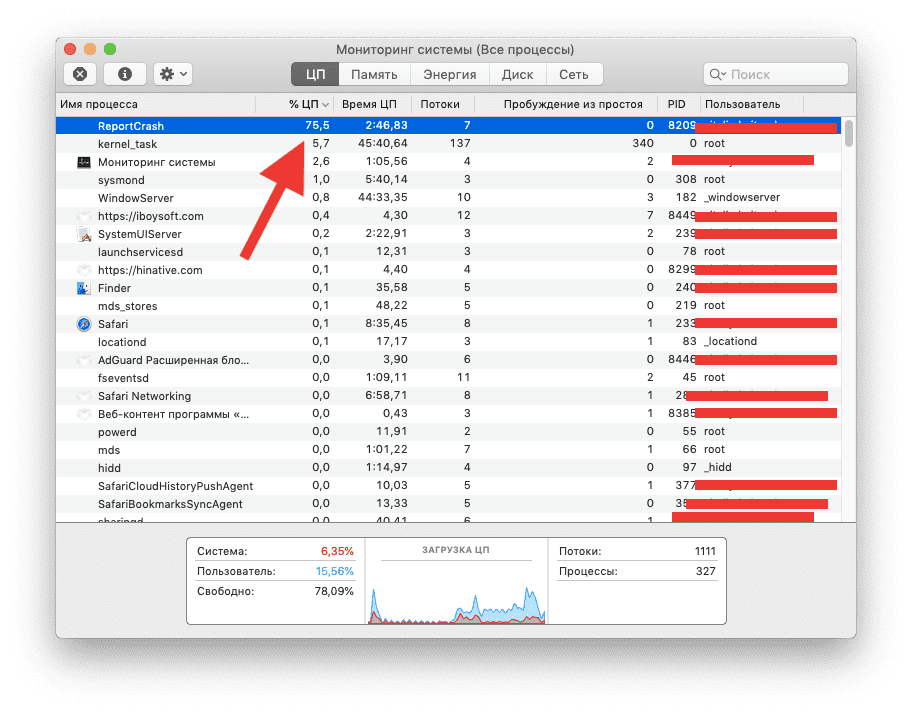Select the sysmond process row
This screenshot has width=912, height=712.
[x=448, y=180]
